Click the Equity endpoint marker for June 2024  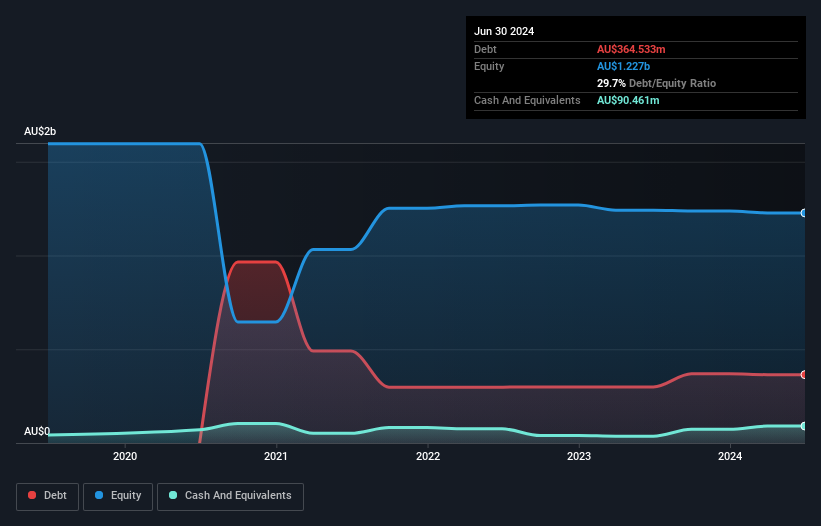pyautogui.click(x=804, y=213)
